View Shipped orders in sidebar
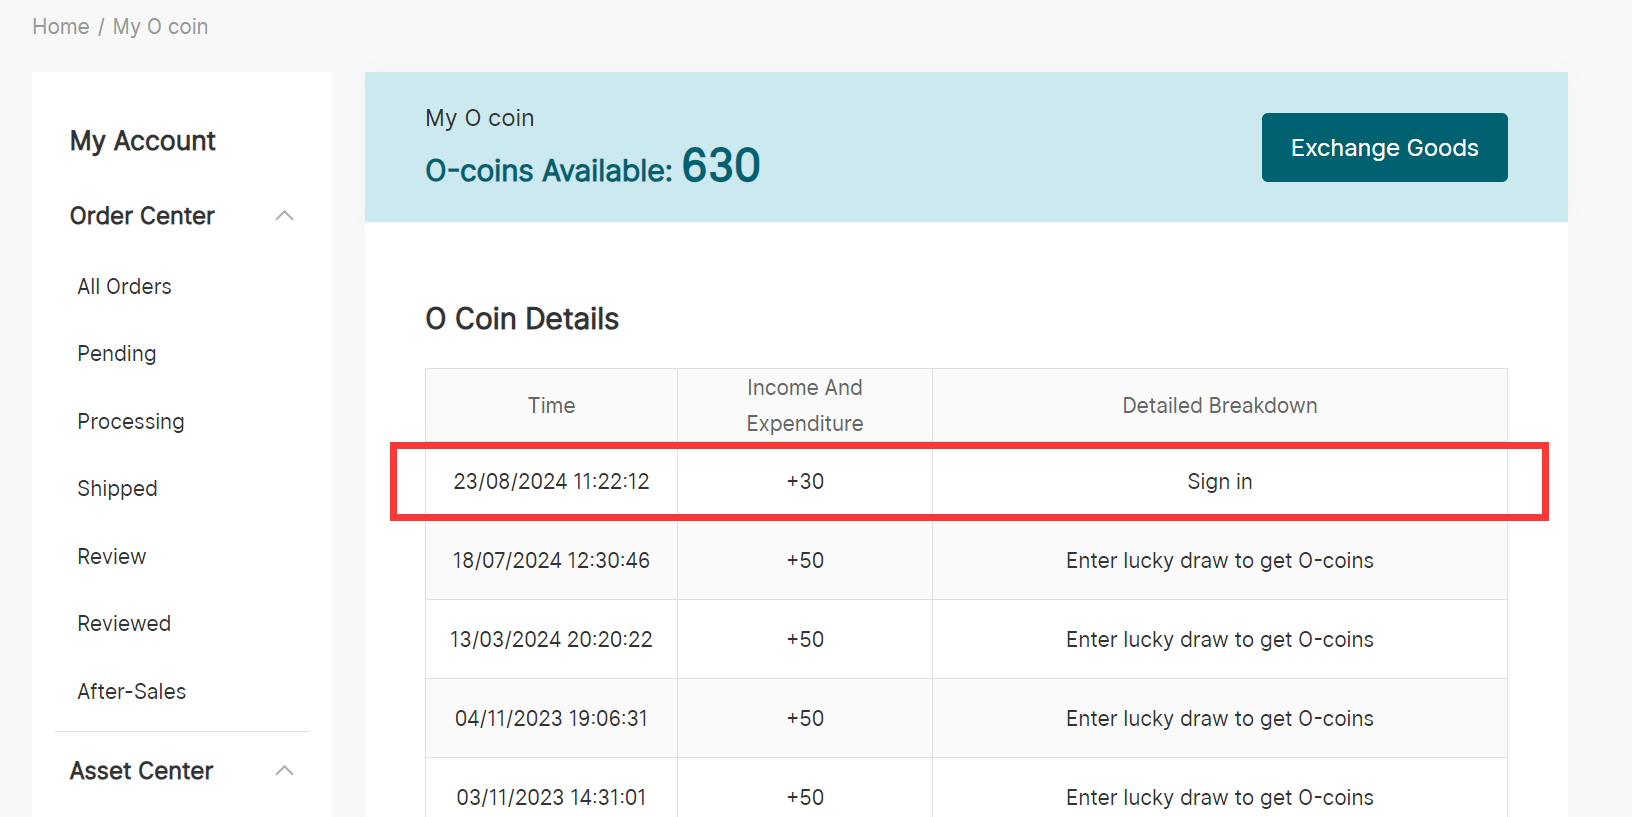The height and width of the screenshot is (817, 1632). click(117, 489)
